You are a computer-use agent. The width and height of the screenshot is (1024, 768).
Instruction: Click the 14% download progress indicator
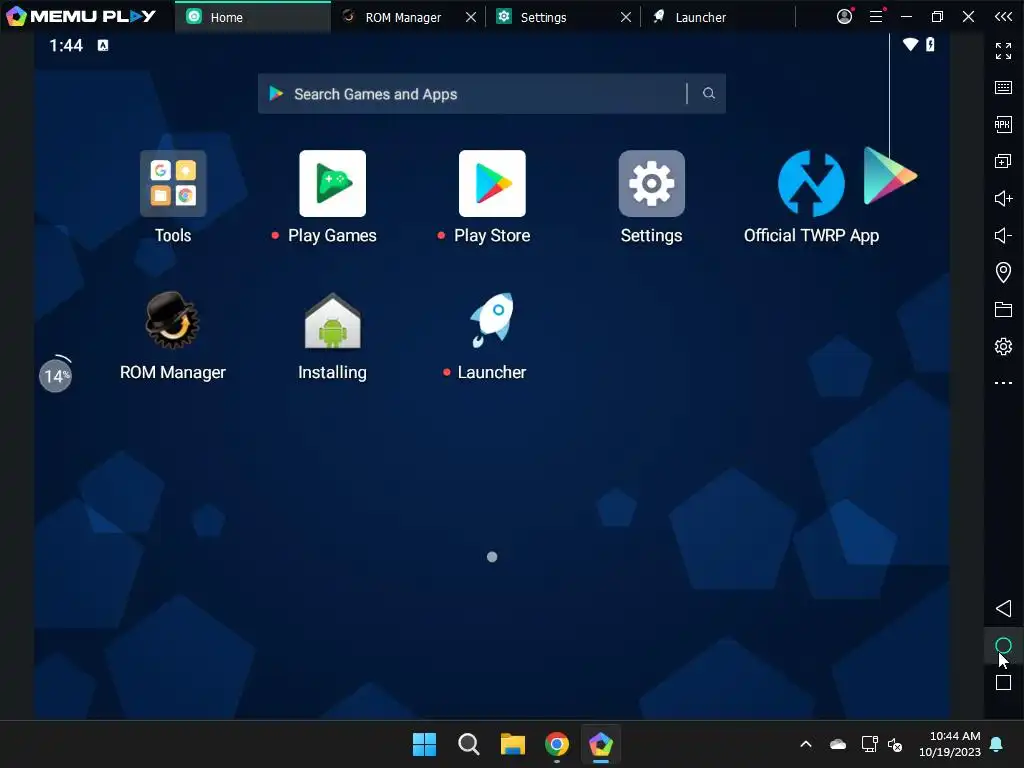pos(56,375)
